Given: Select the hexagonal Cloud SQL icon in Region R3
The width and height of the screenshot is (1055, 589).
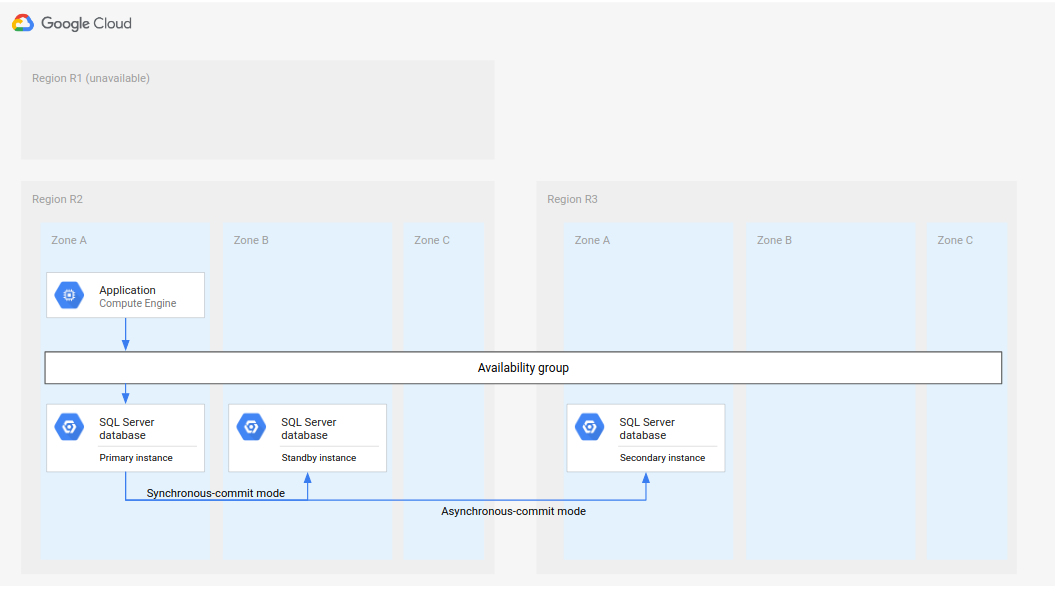Looking at the screenshot, I should click(x=589, y=426).
